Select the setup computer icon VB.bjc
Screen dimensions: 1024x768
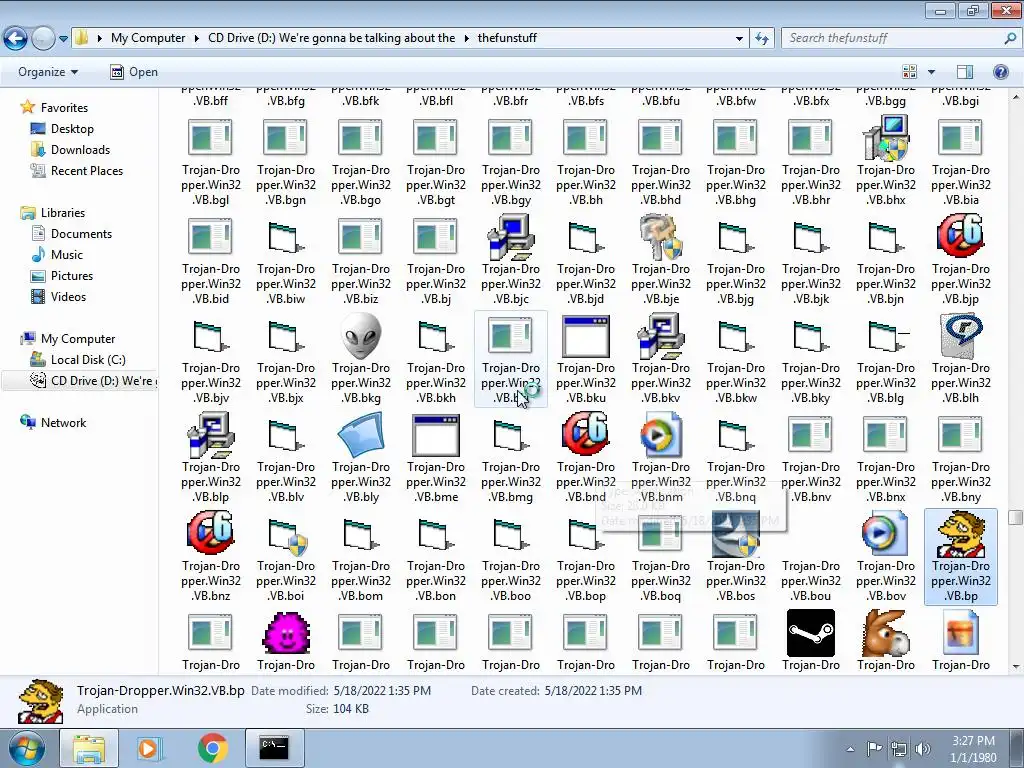point(511,237)
